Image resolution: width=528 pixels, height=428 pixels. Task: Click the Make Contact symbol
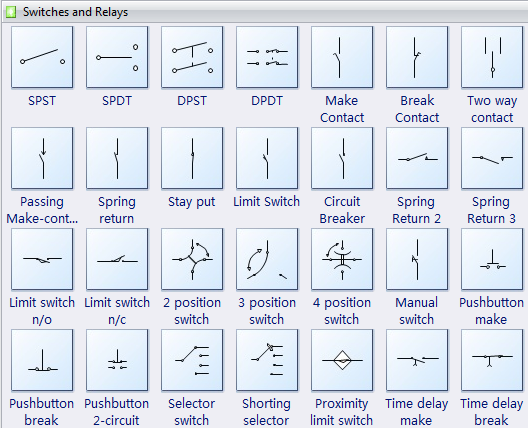click(x=342, y=57)
